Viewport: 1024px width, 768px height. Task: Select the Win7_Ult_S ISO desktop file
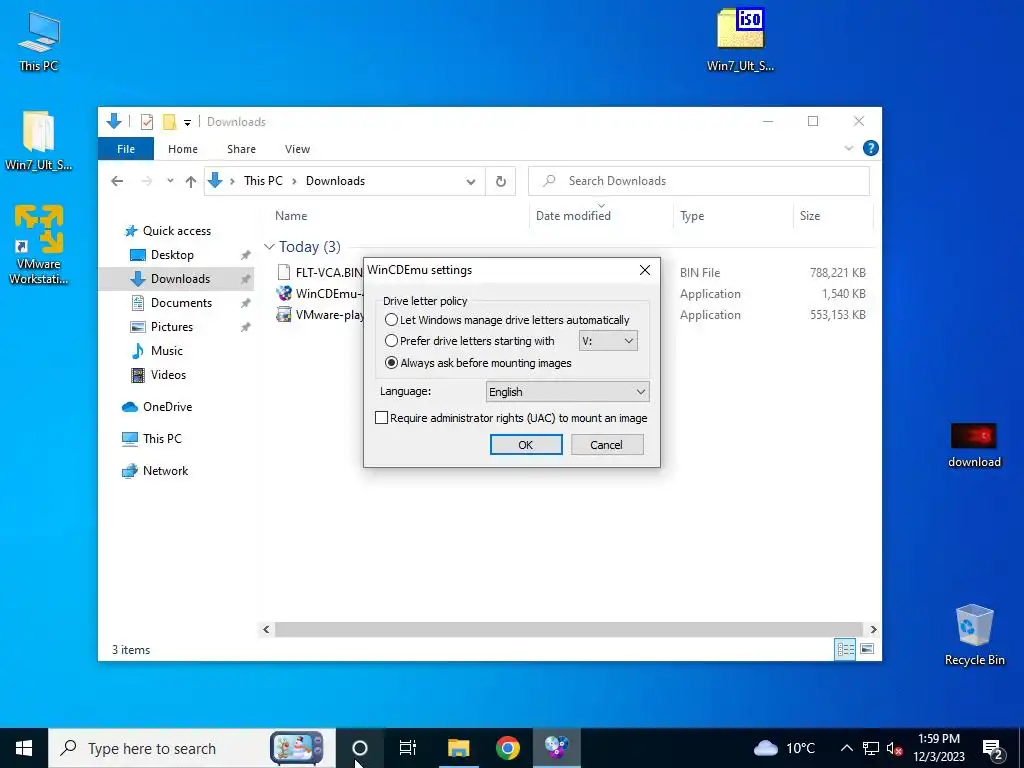[740, 39]
